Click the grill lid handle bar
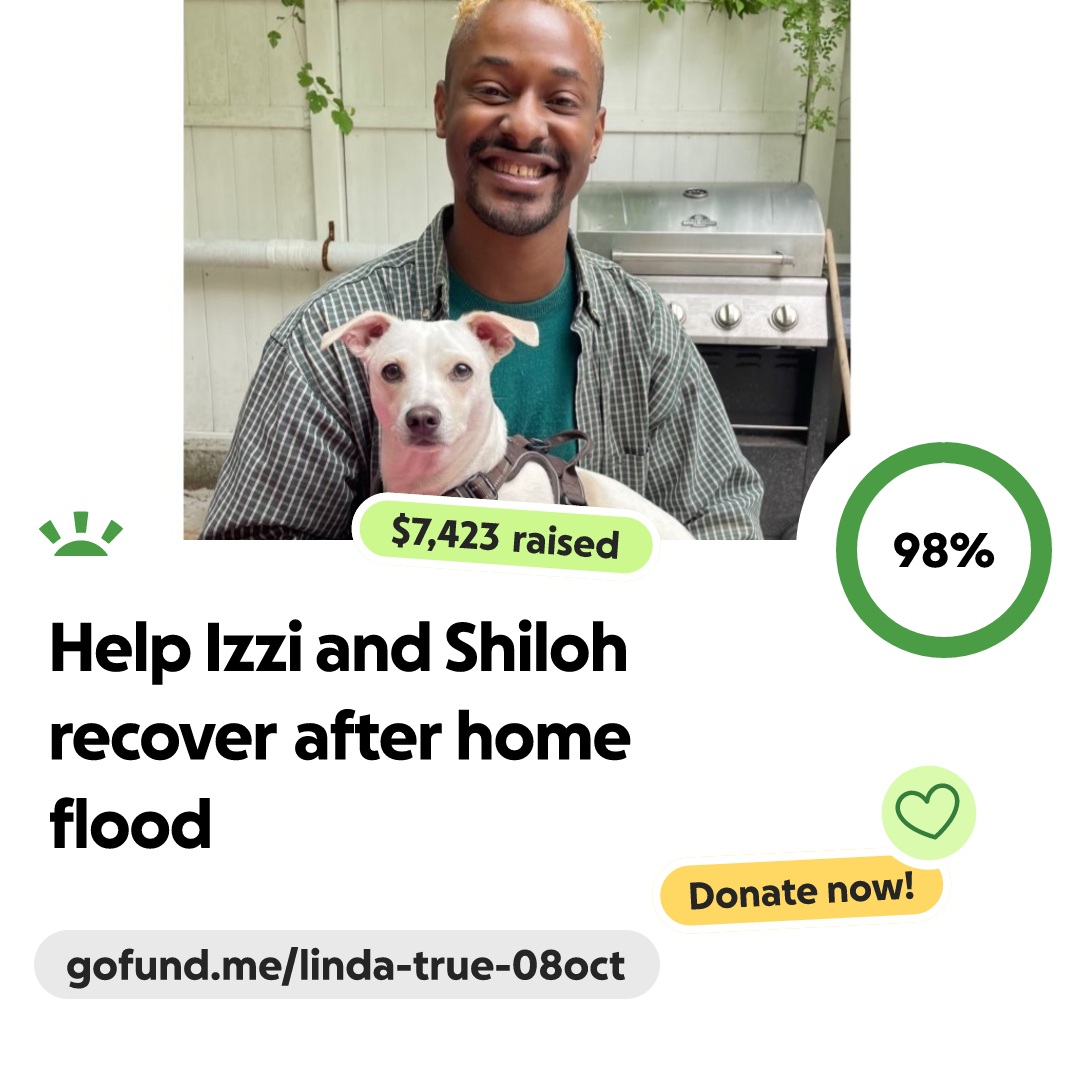 click(703, 258)
